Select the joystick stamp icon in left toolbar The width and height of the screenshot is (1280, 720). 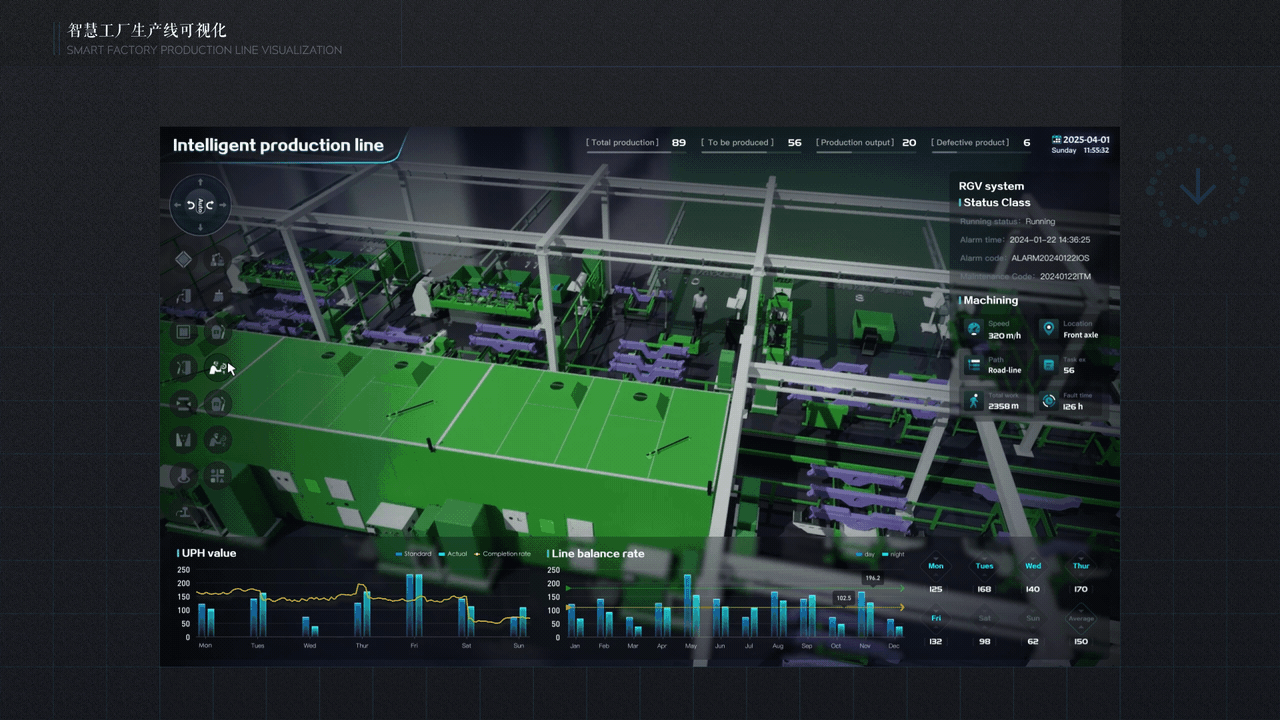(183, 475)
